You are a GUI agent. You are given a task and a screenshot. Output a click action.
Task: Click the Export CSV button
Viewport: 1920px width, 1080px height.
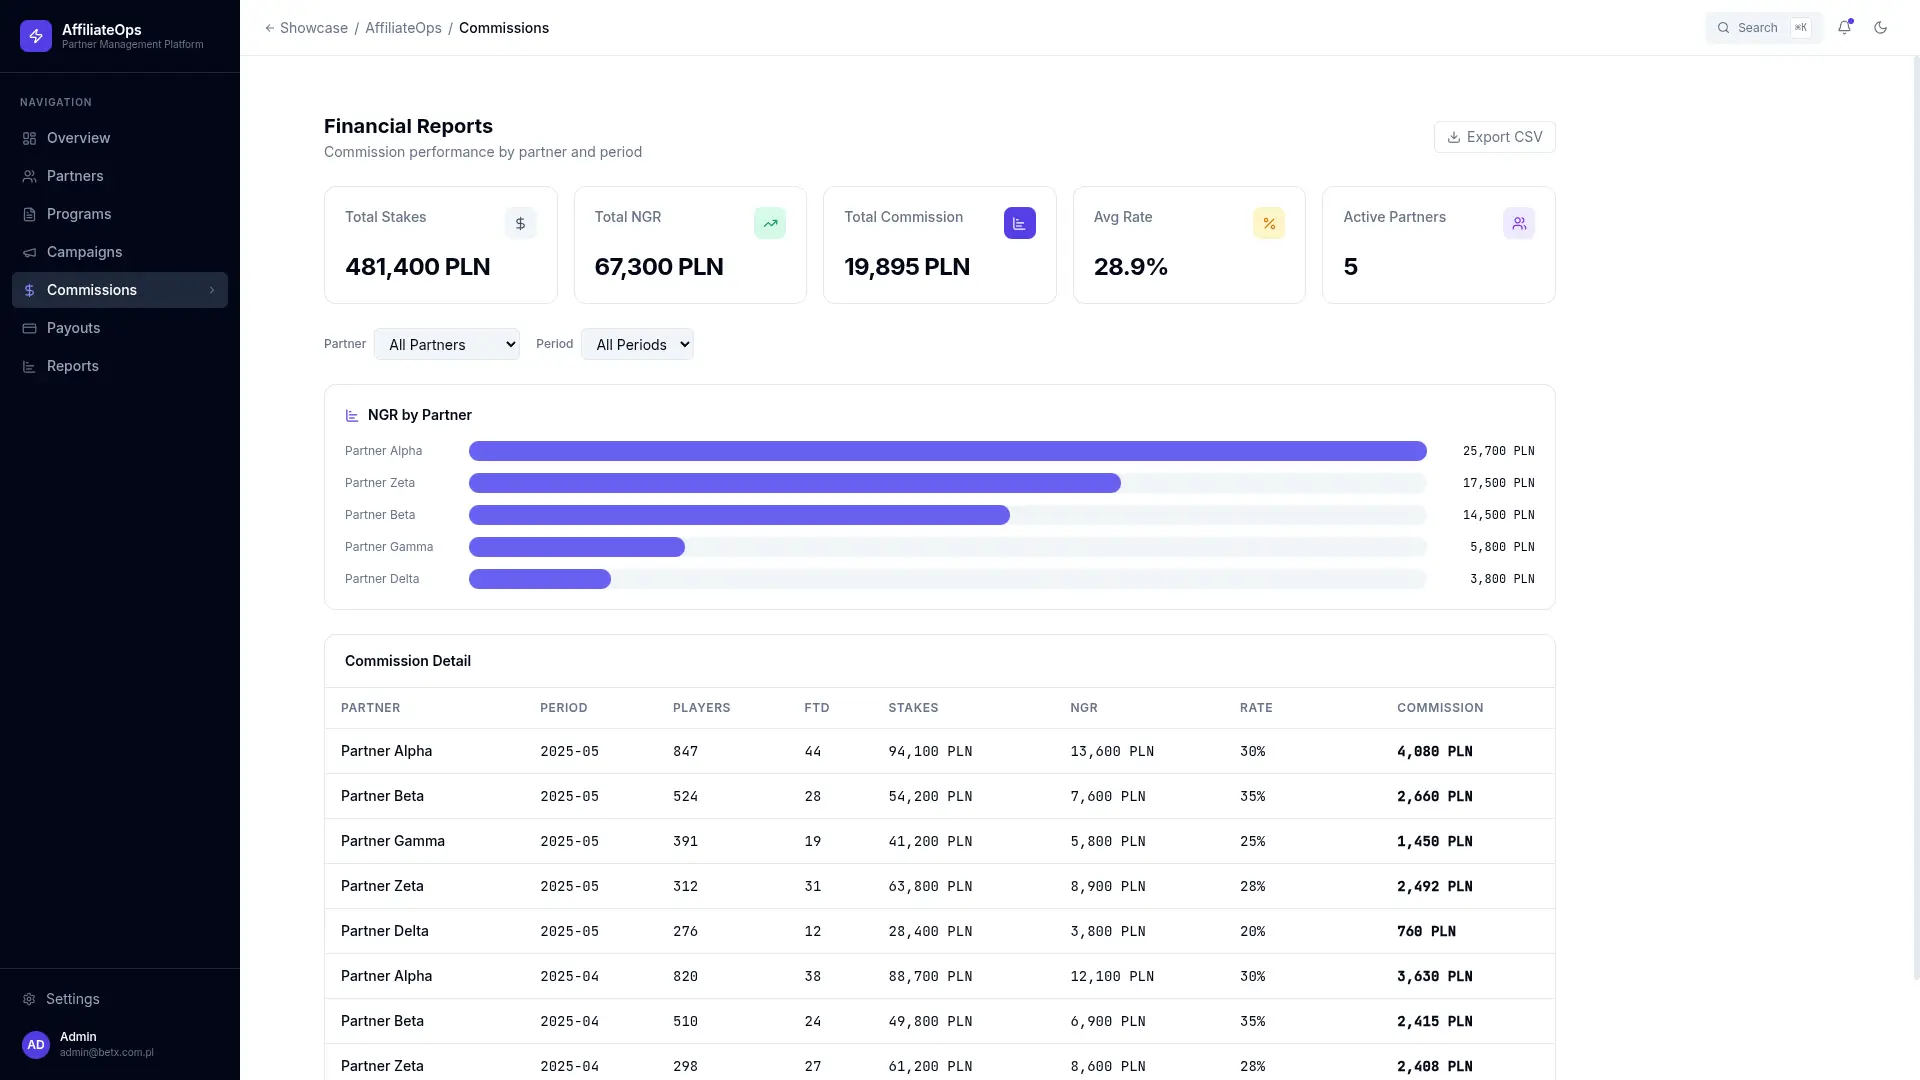[1494, 137]
